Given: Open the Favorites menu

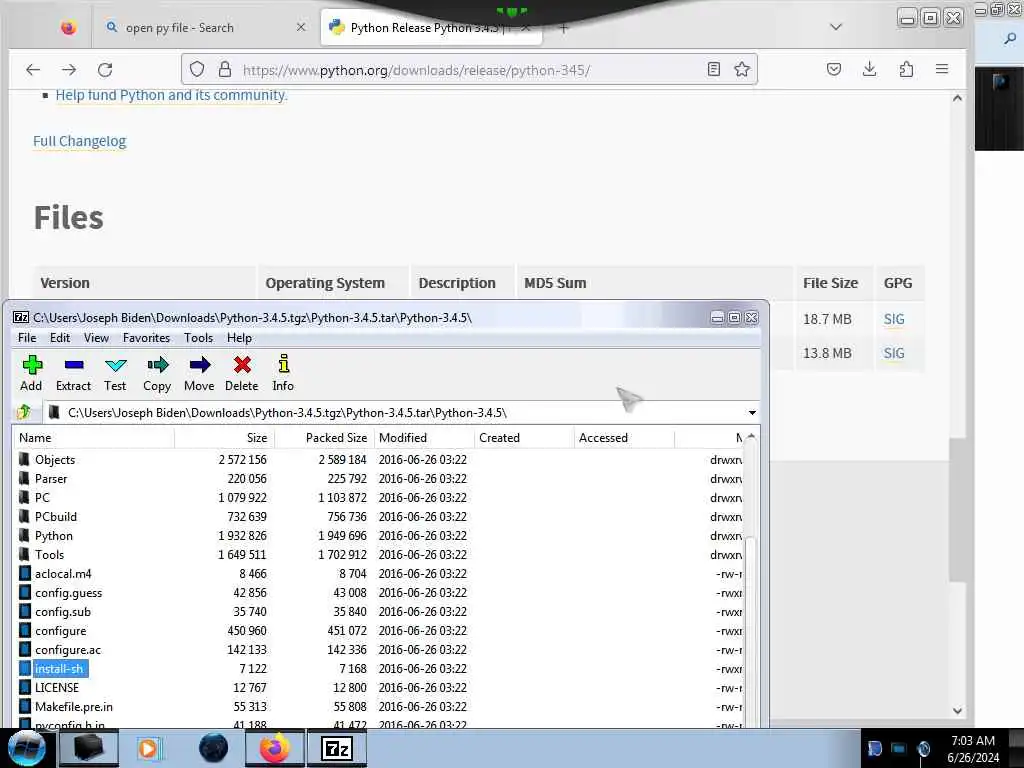Looking at the screenshot, I should click(146, 338).
